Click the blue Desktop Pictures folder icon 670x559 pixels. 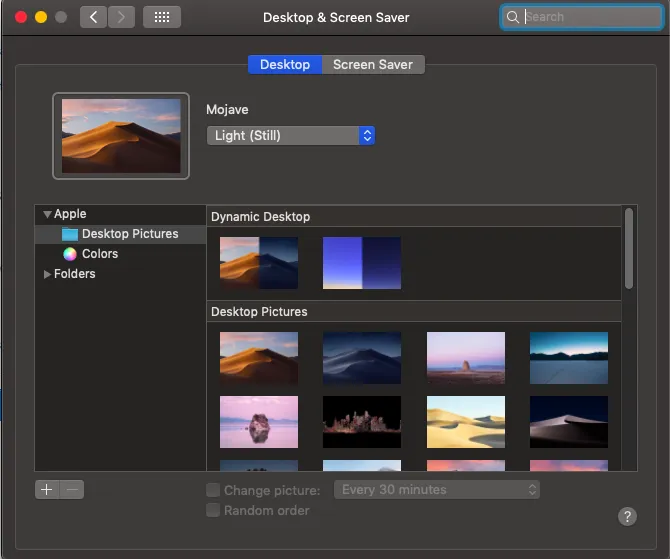click(x=70, y=234)
